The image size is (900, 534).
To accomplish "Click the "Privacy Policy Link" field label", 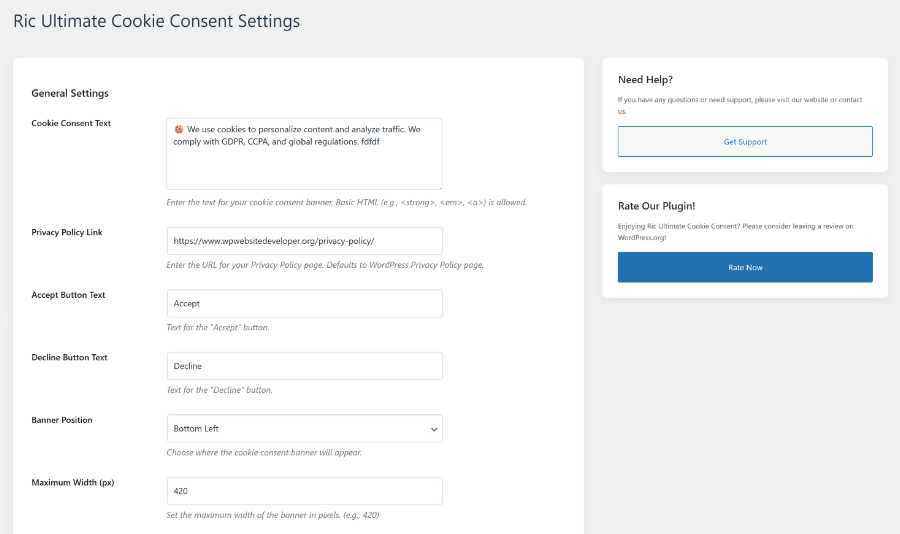I will point(67,233).
